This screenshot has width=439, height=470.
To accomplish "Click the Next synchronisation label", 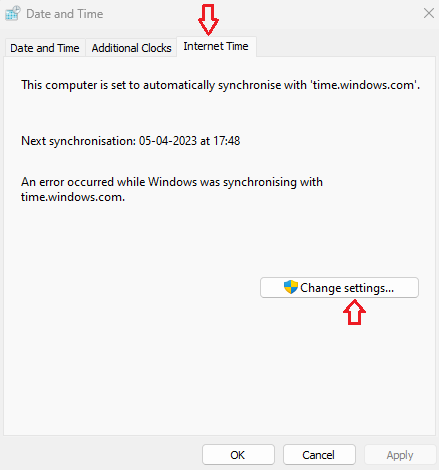I will pos(79,141).
